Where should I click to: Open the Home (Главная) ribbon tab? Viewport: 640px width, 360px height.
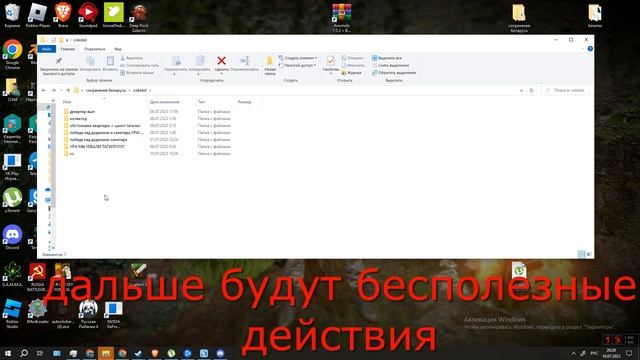click(x=68, y=49)
